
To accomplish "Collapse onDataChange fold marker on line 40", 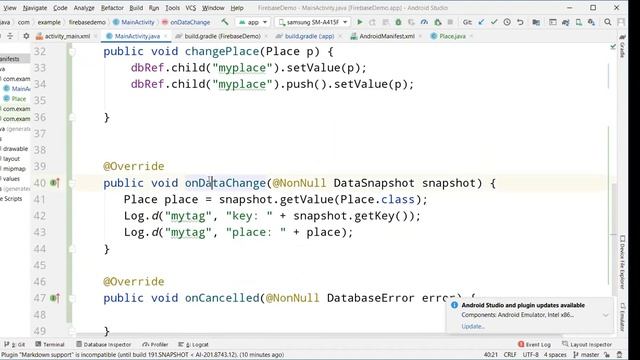I will pos(72,183).
